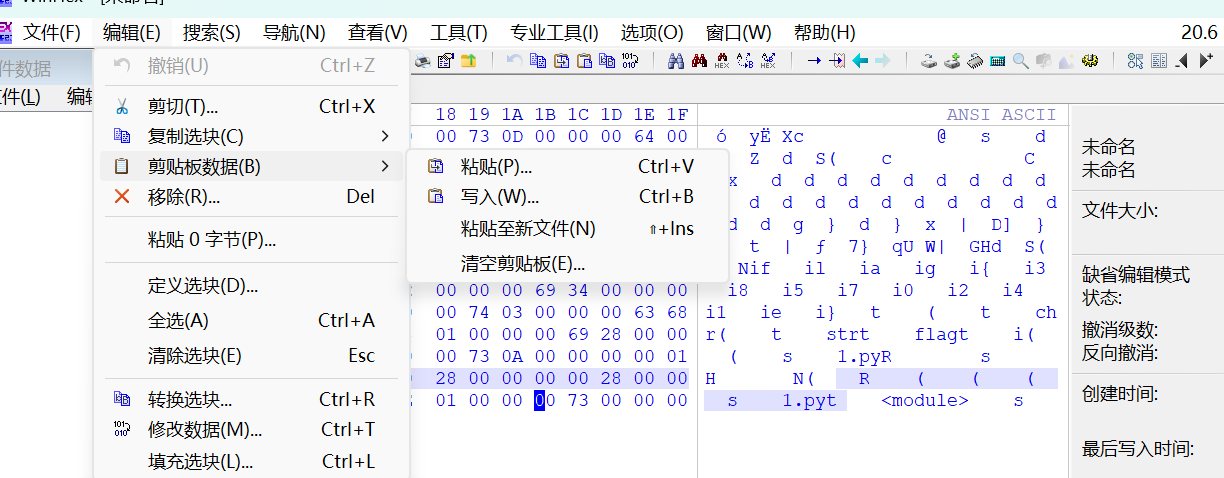This screenshot has width=1224, height=478.
Task: Open file properties toolbar icon
Action: click(445, 61)
